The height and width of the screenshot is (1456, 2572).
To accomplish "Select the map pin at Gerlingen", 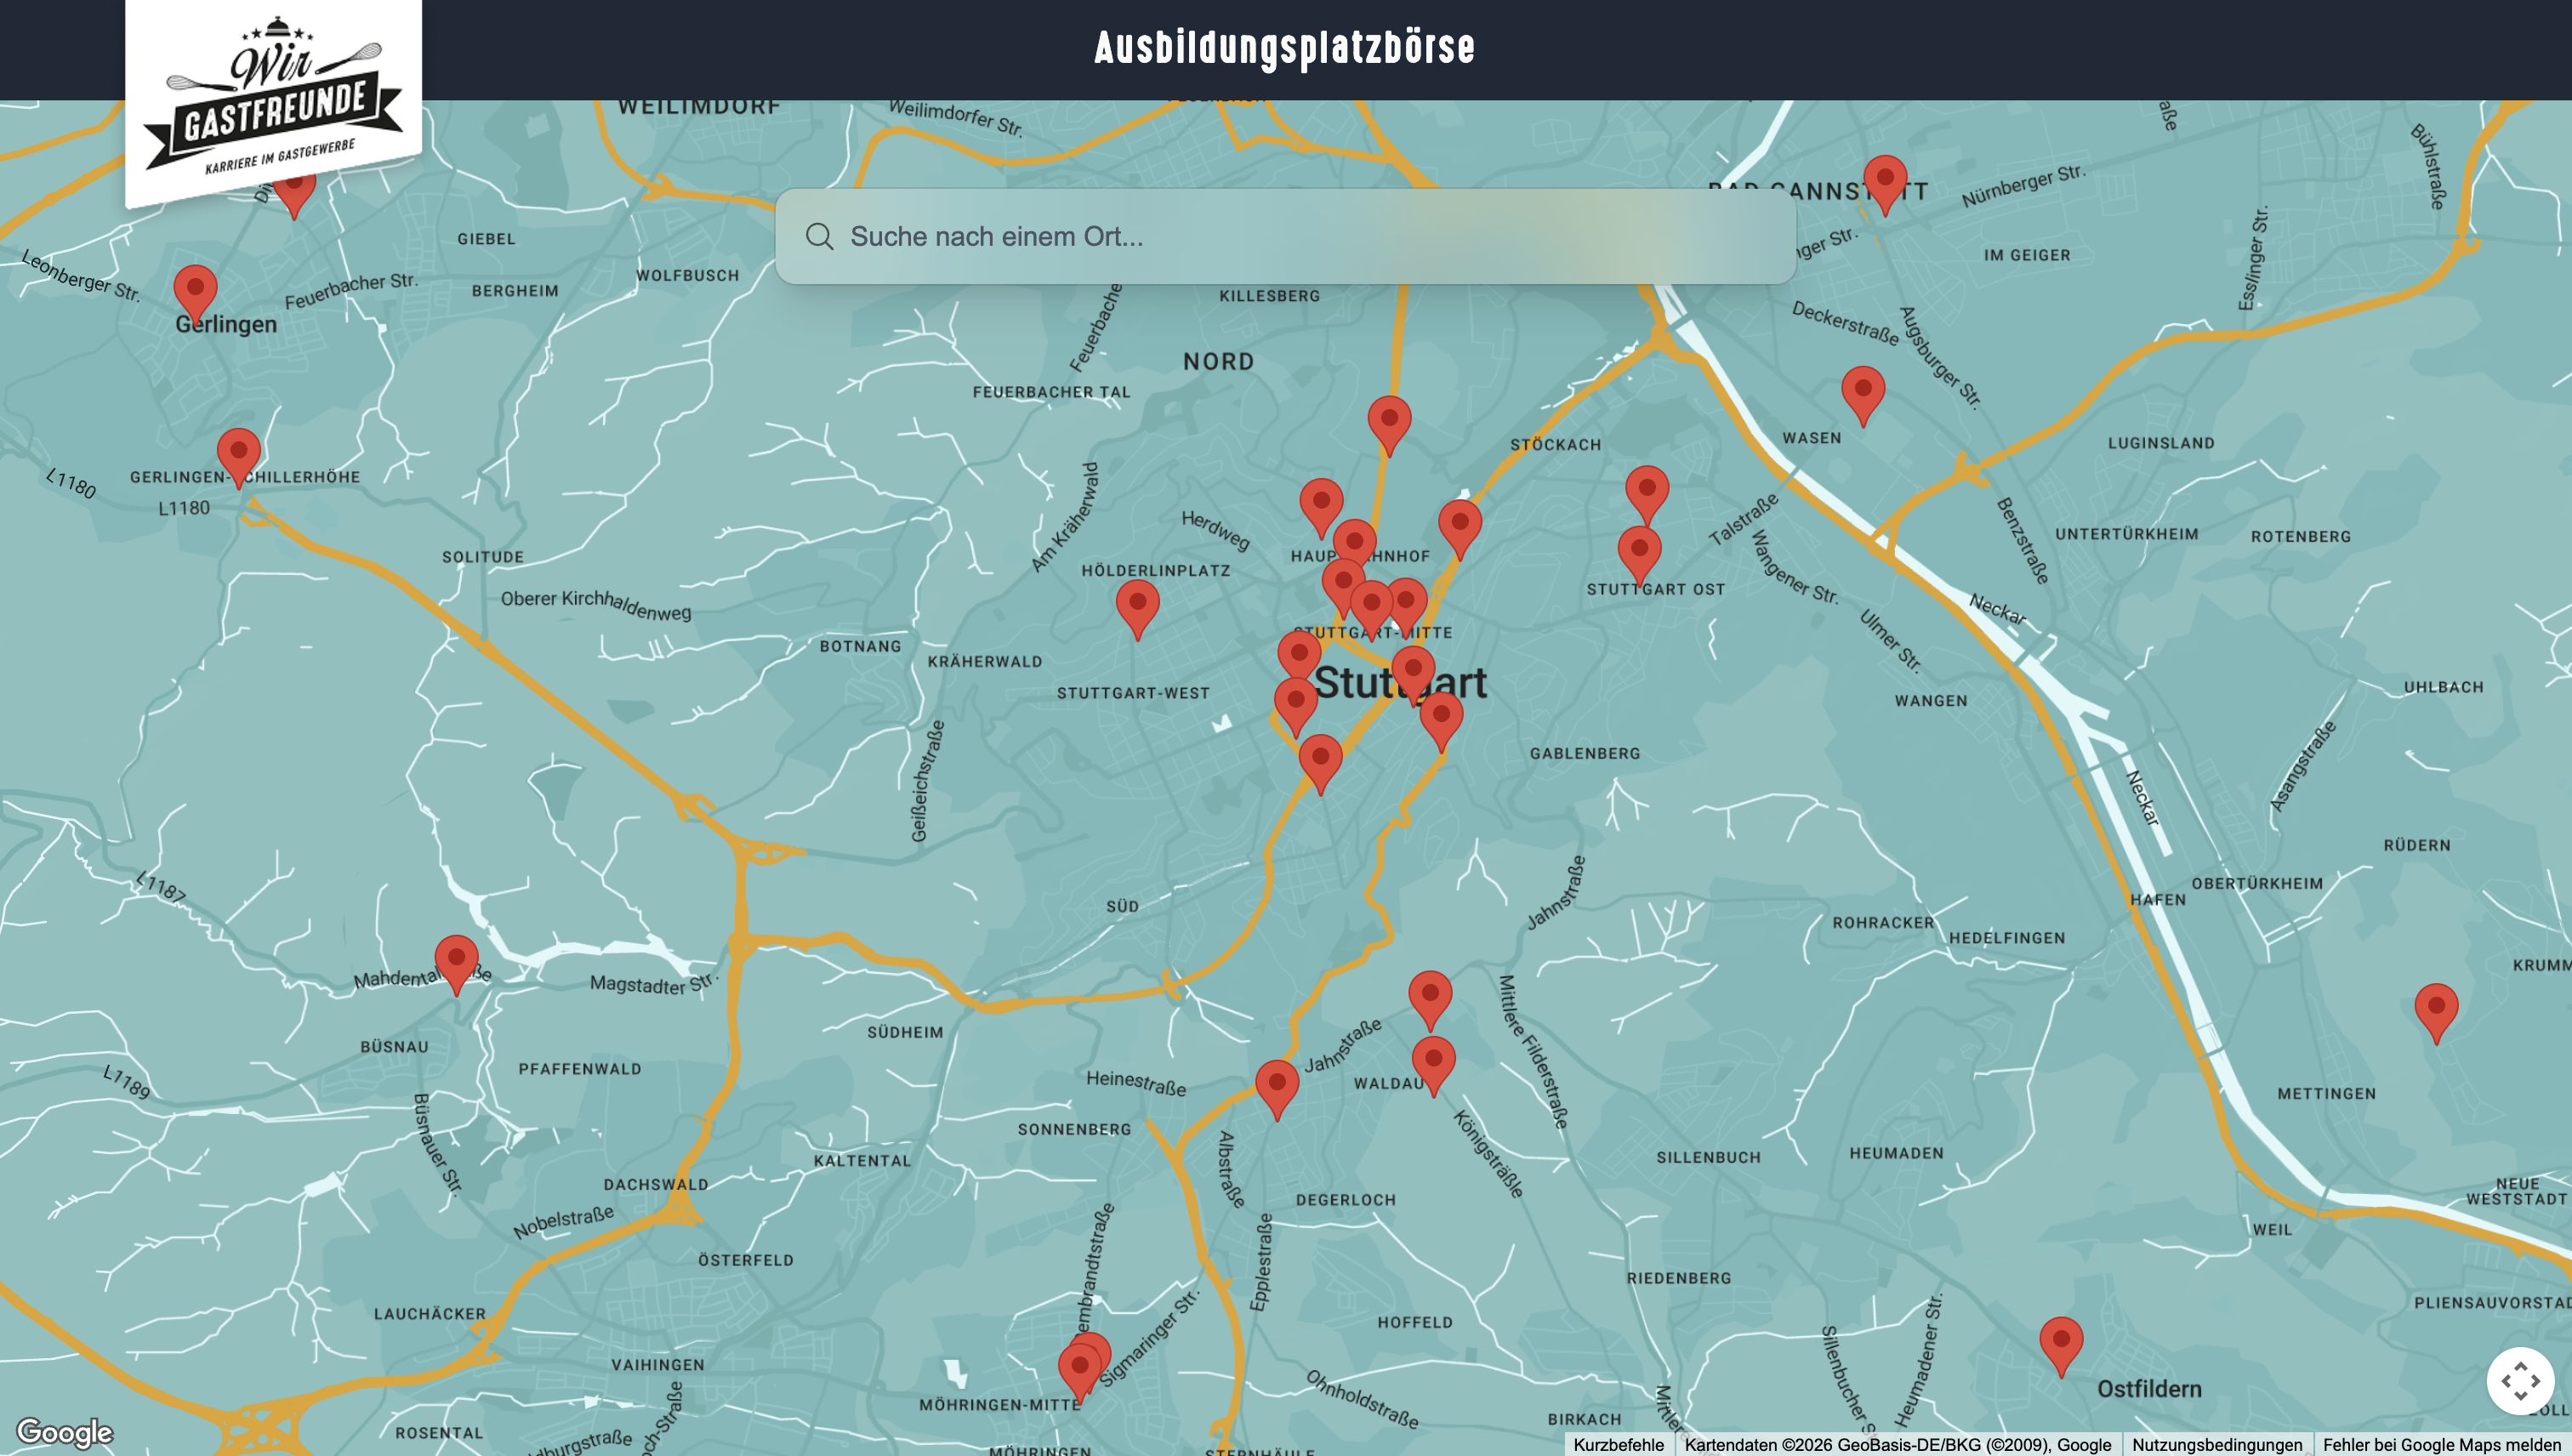I will click(x=195, y=288).
